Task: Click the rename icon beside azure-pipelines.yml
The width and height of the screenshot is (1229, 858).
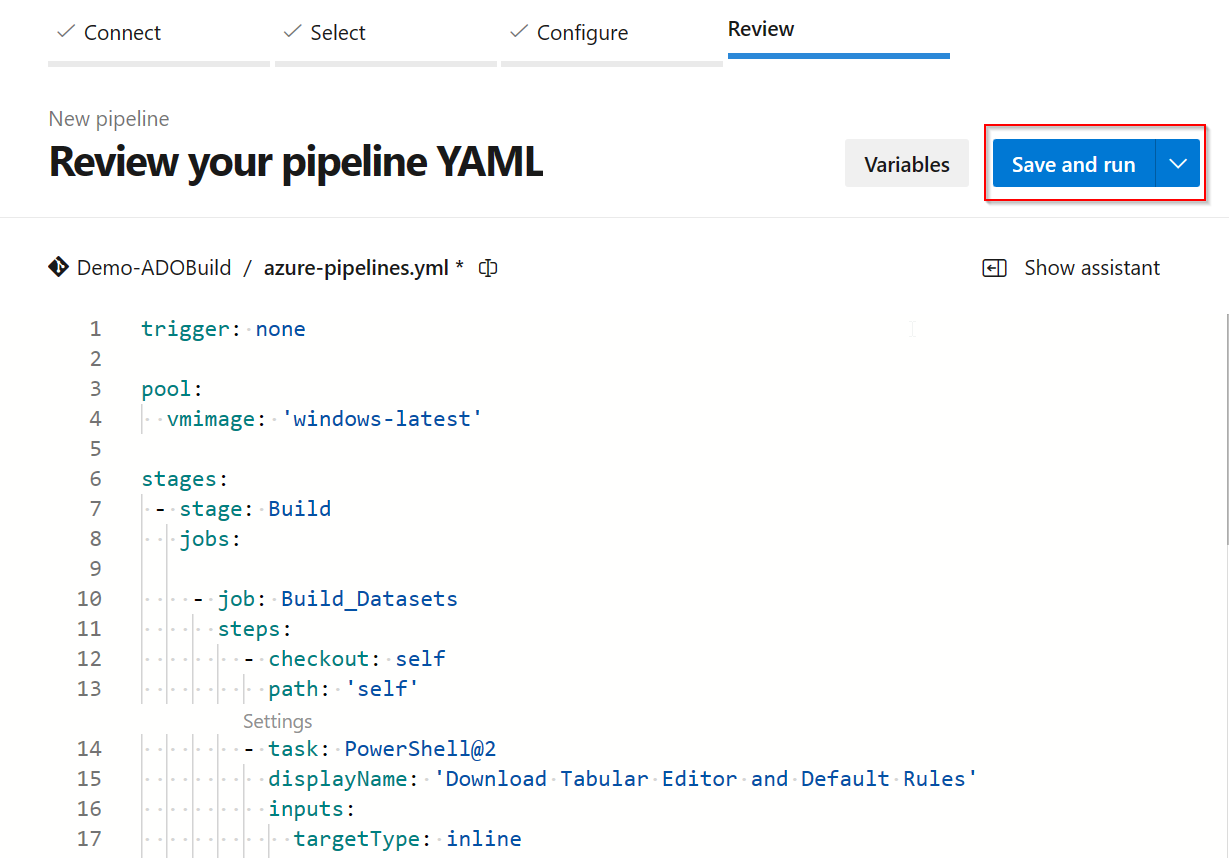Action: tap(487, 267)
